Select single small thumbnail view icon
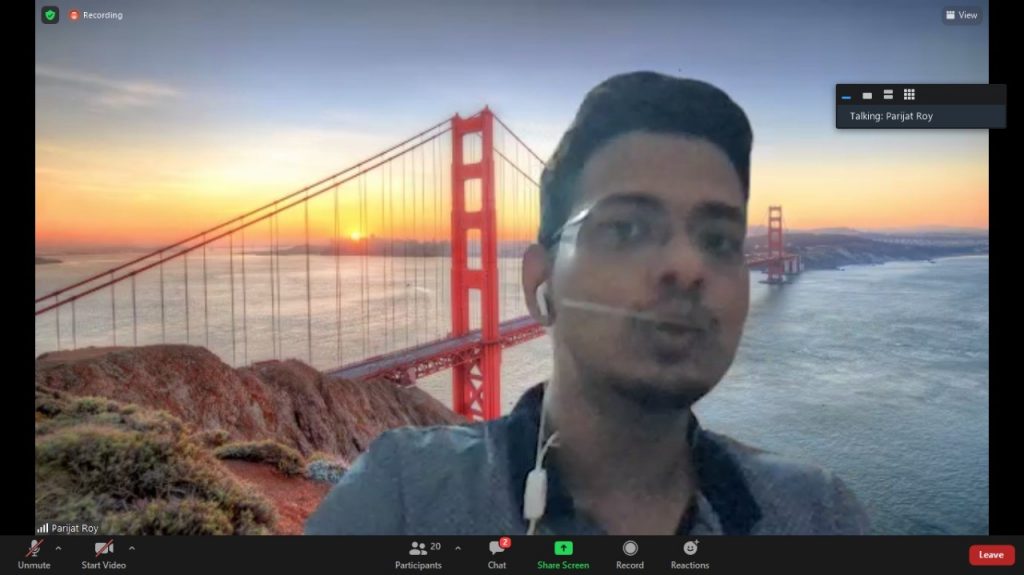The height and width of the screenshot is (575, 1024). point(867,95)
